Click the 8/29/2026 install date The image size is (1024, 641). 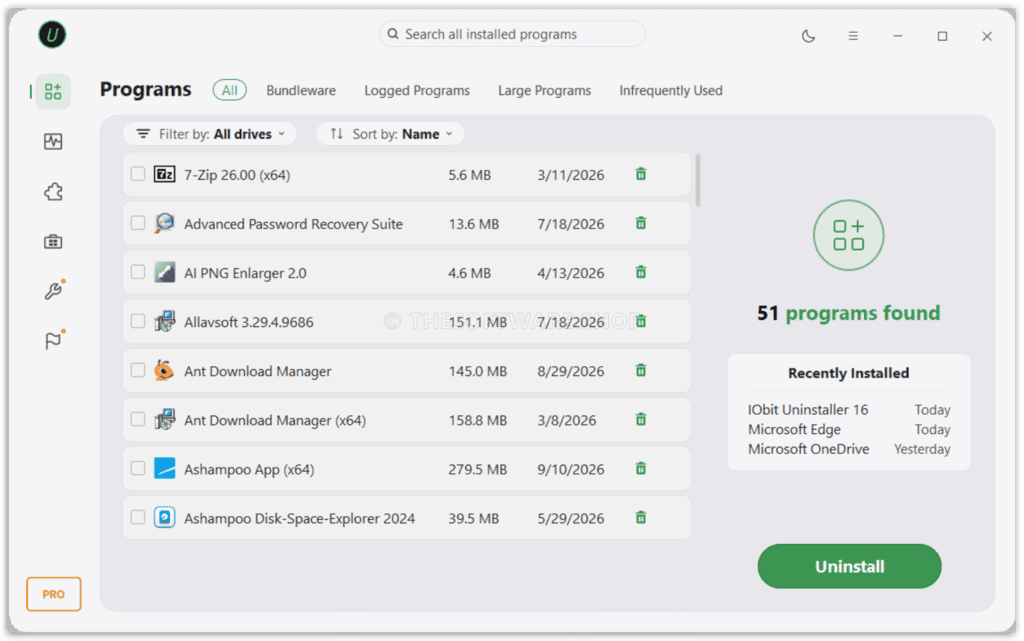pyautogui.click(x=571, y=371)
